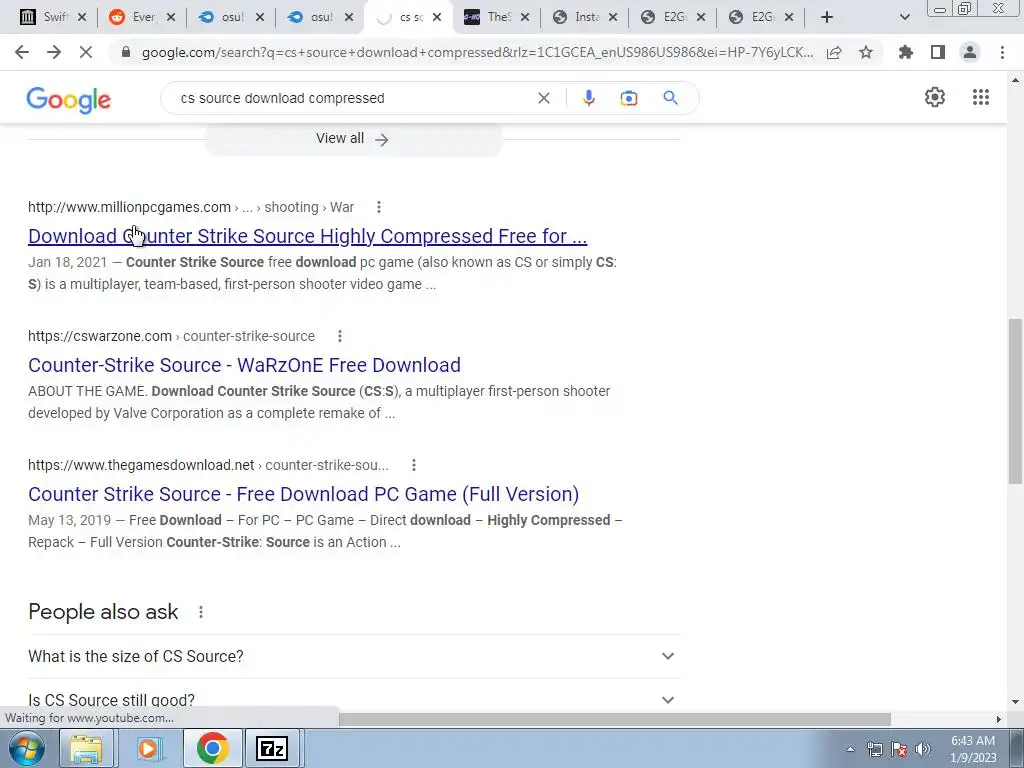Click the scroll right arrow
Image resolution: width=1024 pixels, height=768 pixels.
tap(999, 719)
